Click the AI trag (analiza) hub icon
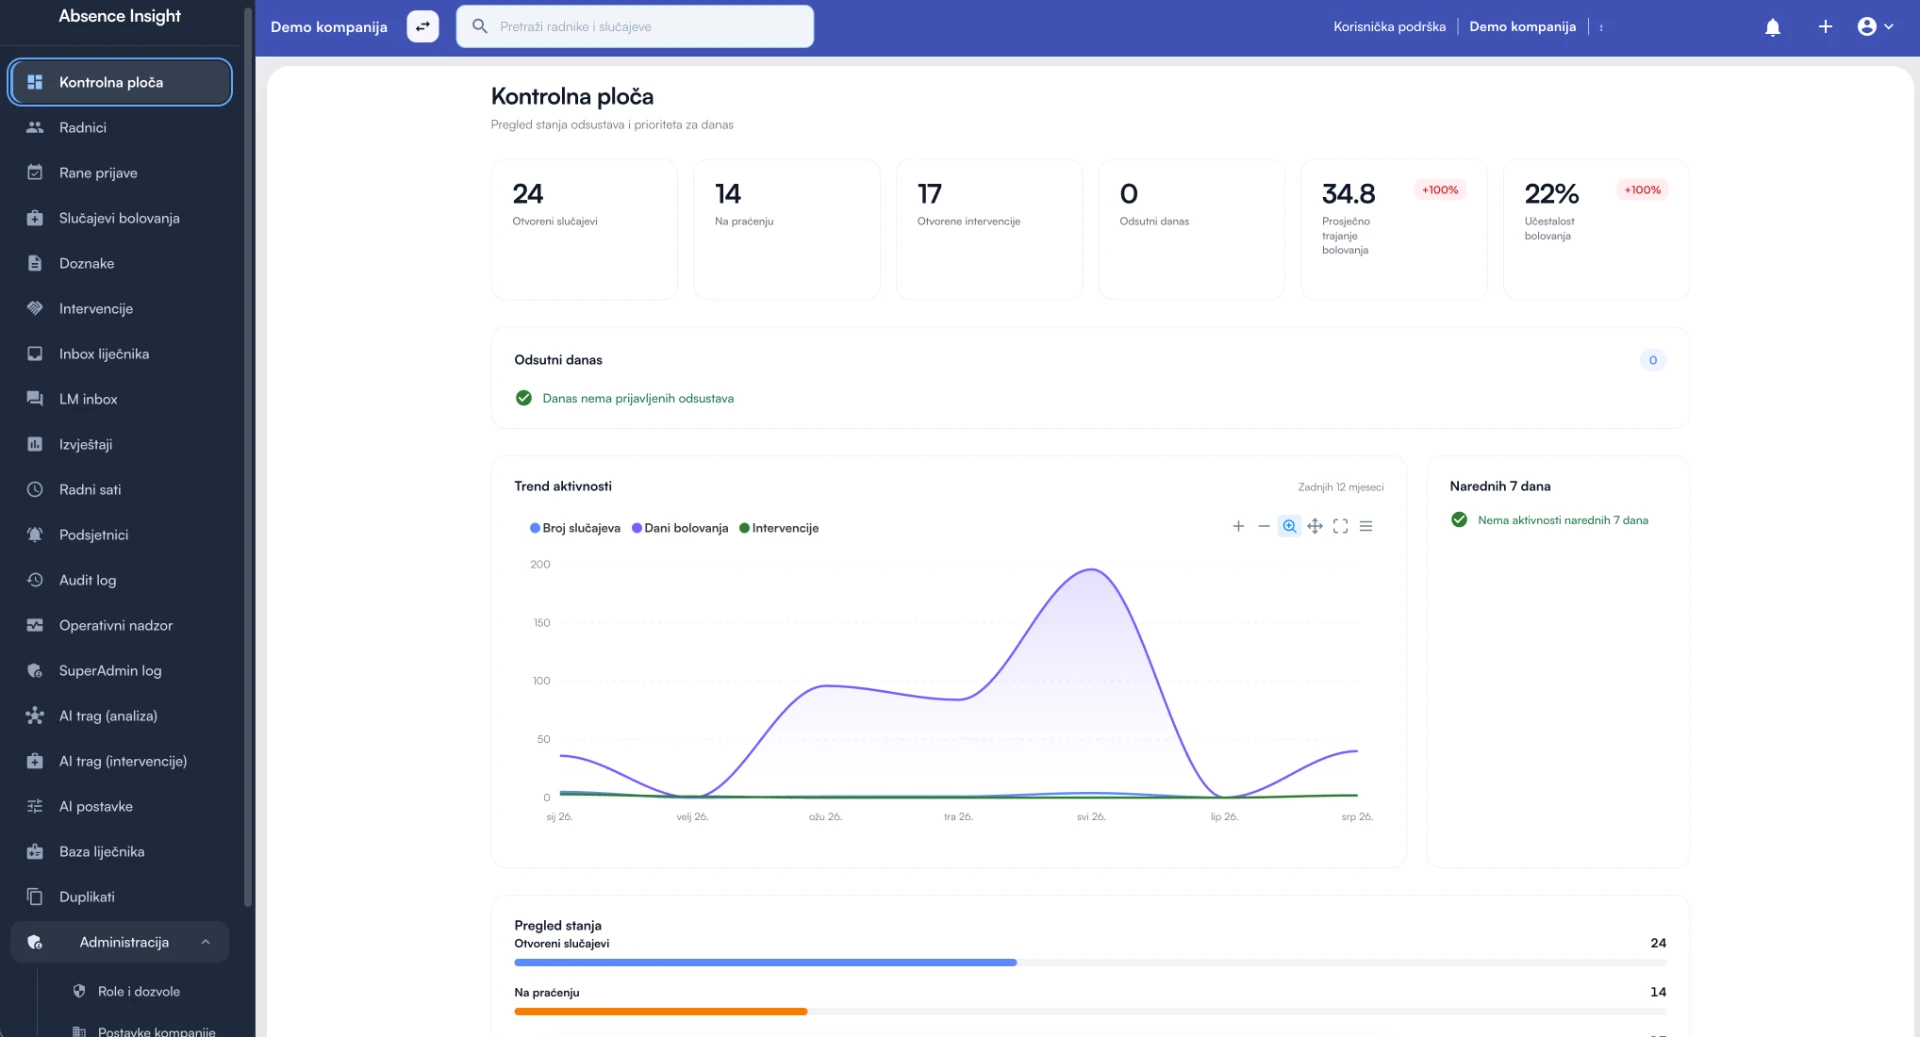The width and height of the screenshot is (1920, 1037). (35, 716)
